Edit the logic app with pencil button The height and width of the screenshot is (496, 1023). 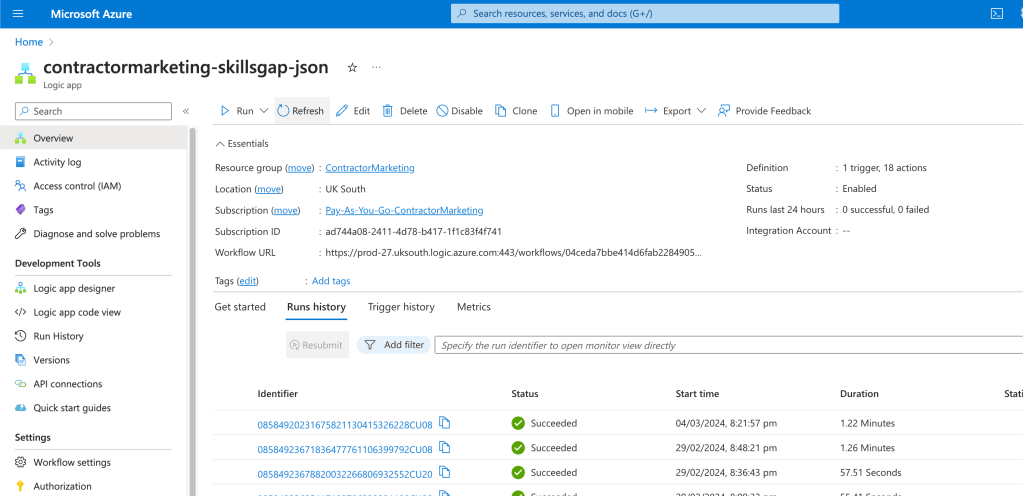353,111
